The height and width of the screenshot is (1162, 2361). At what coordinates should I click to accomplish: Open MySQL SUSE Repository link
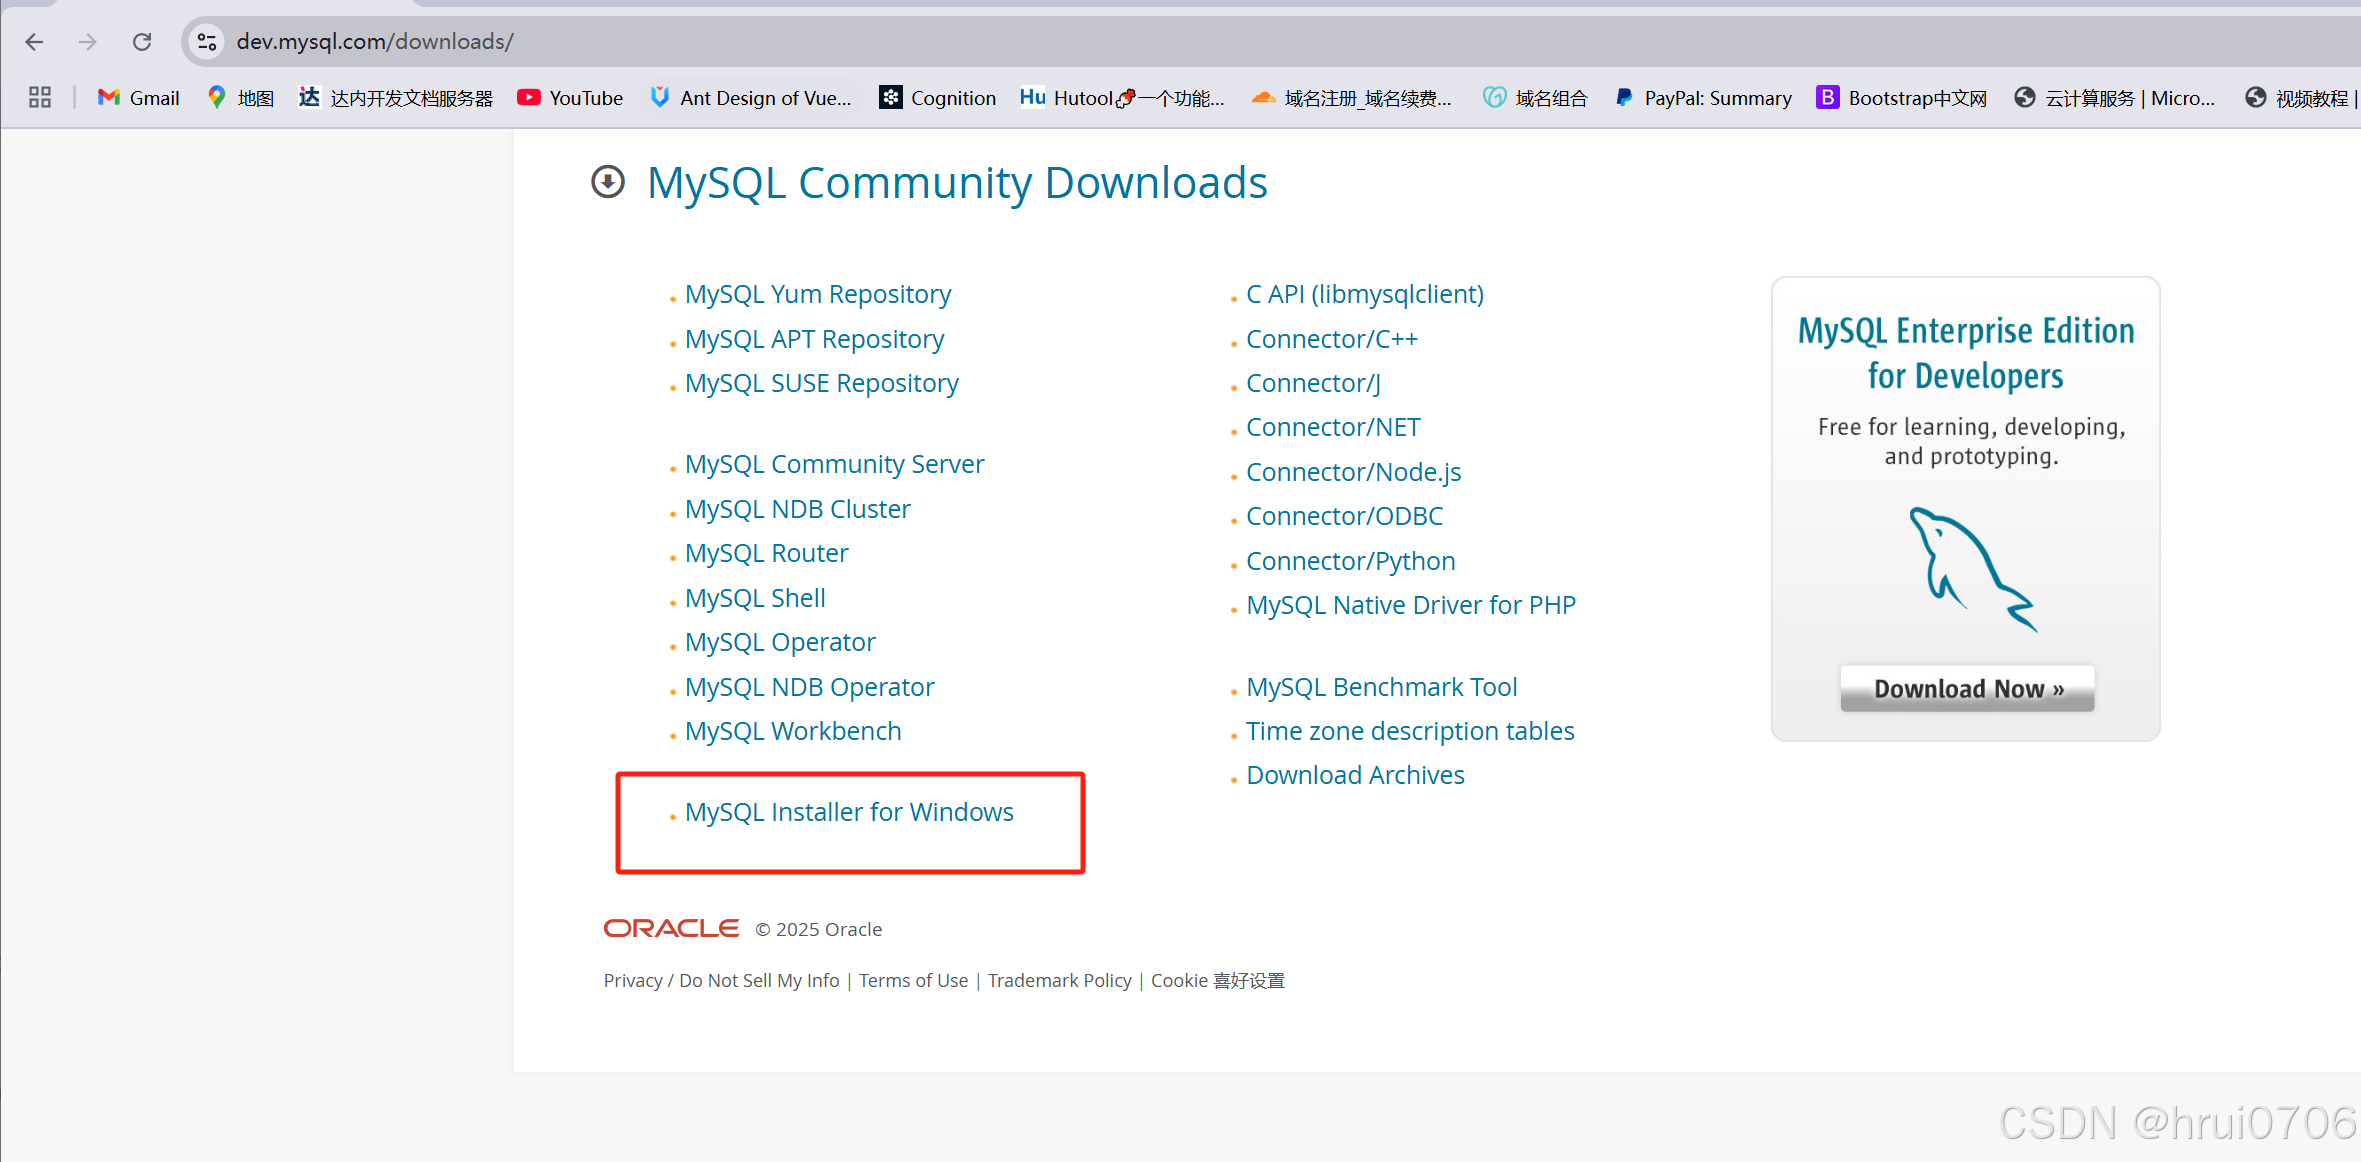(822, 383)
